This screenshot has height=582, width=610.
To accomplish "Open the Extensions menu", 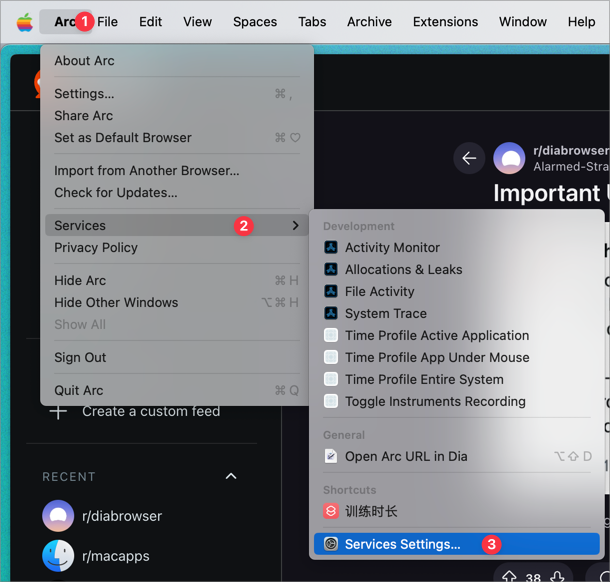I will (x=445, y=22).
